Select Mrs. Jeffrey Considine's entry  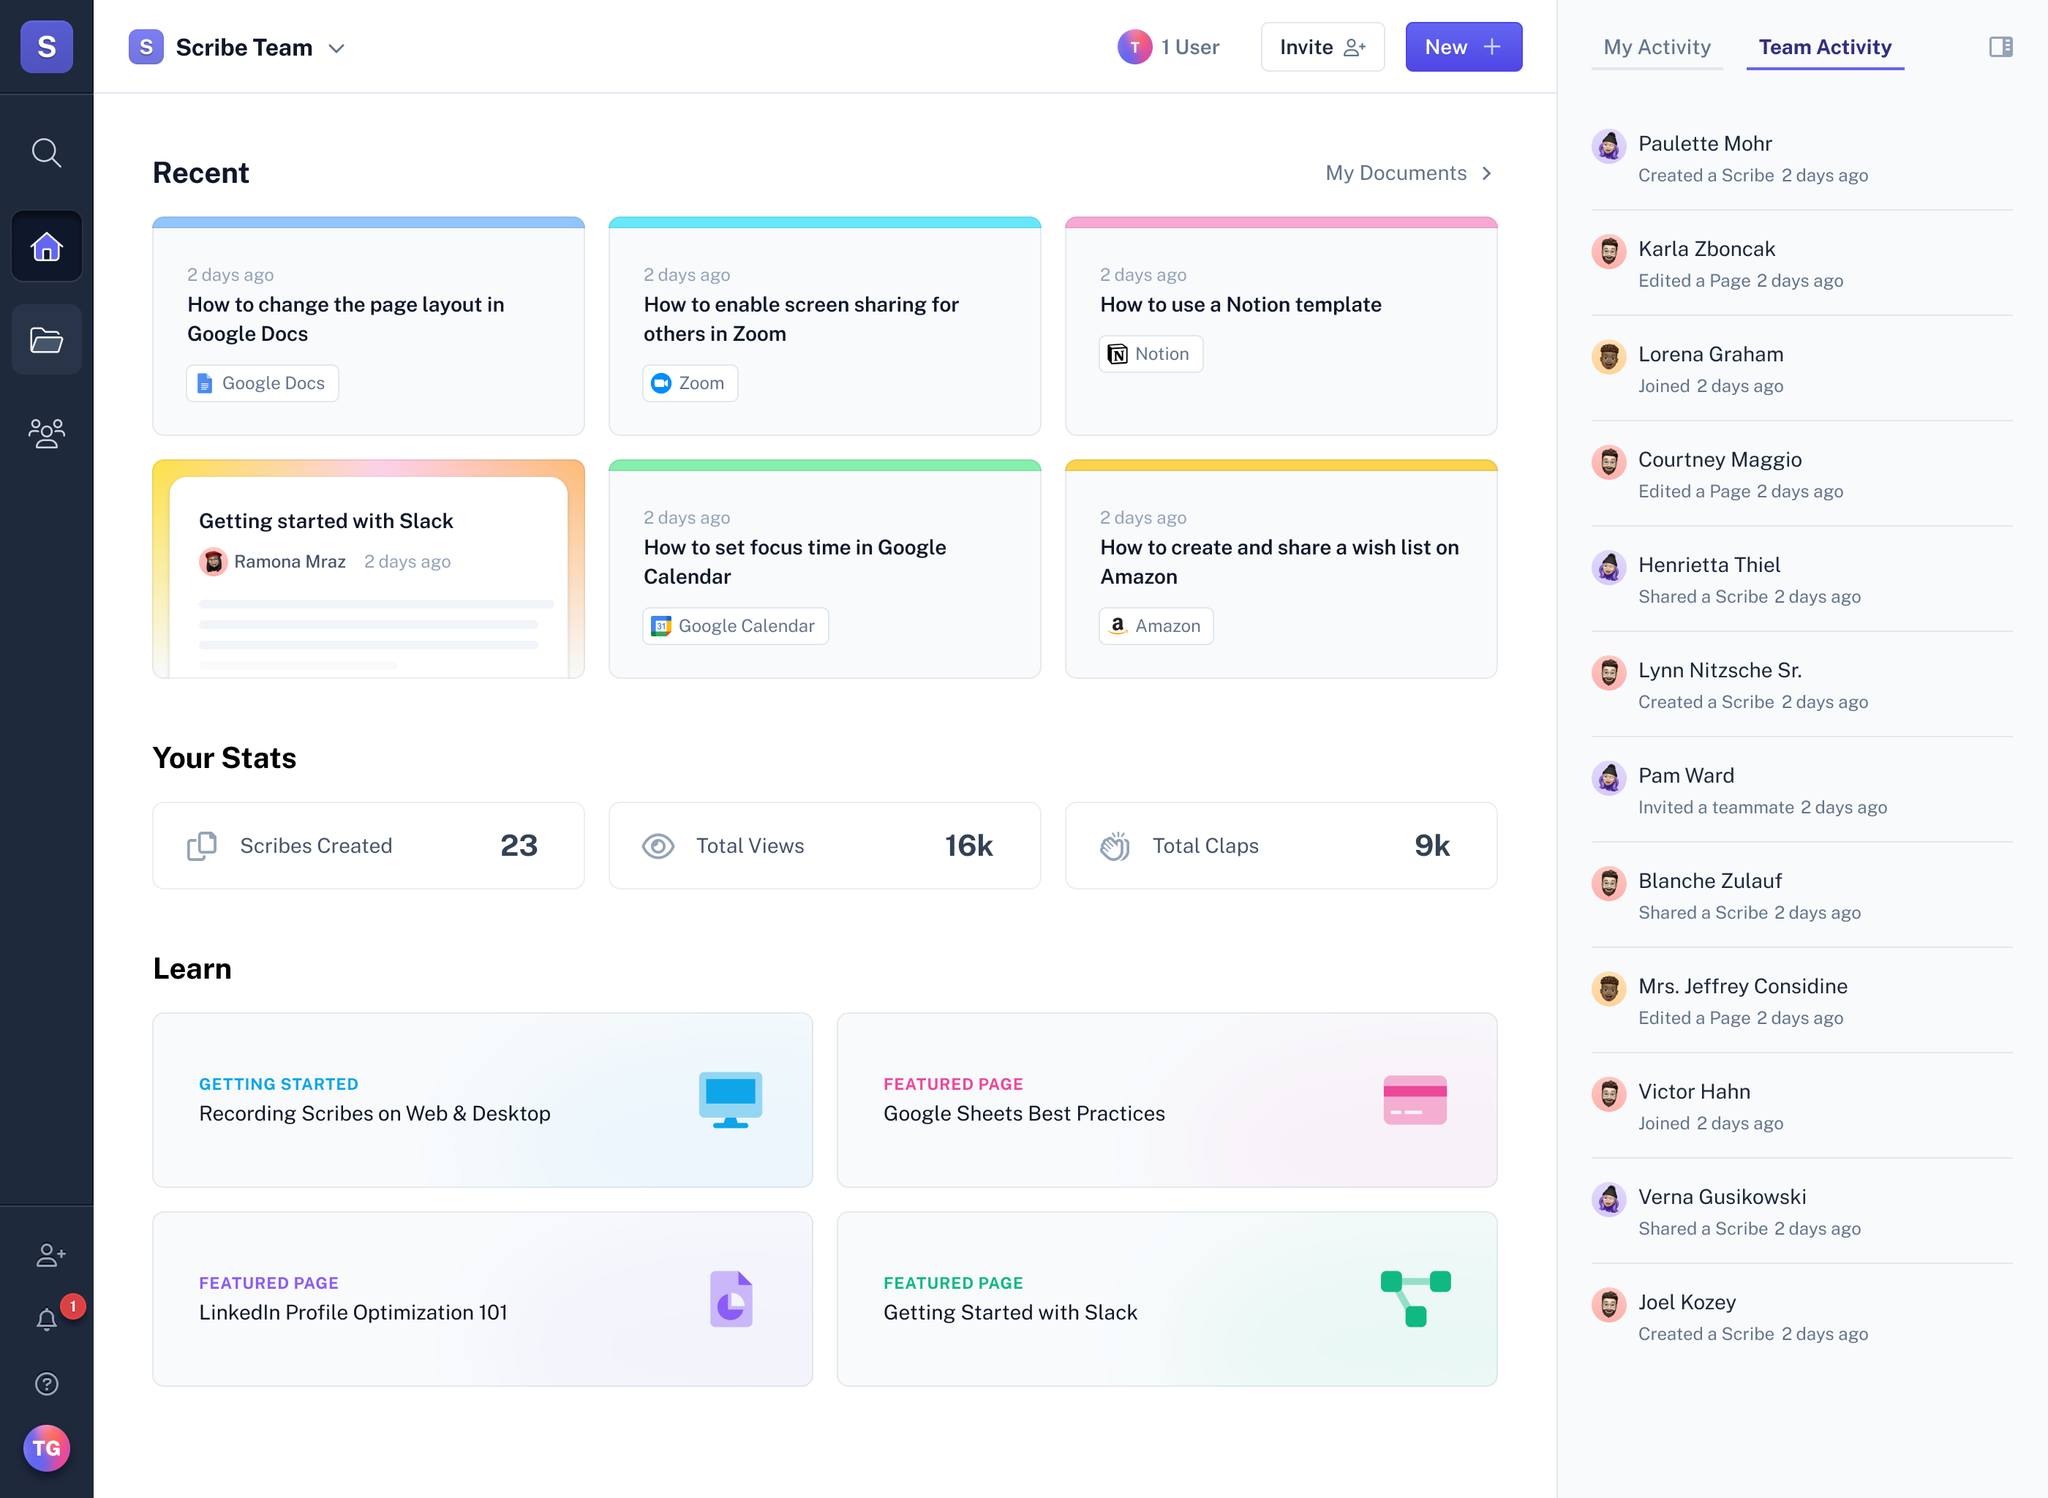click(1801, 1001)
